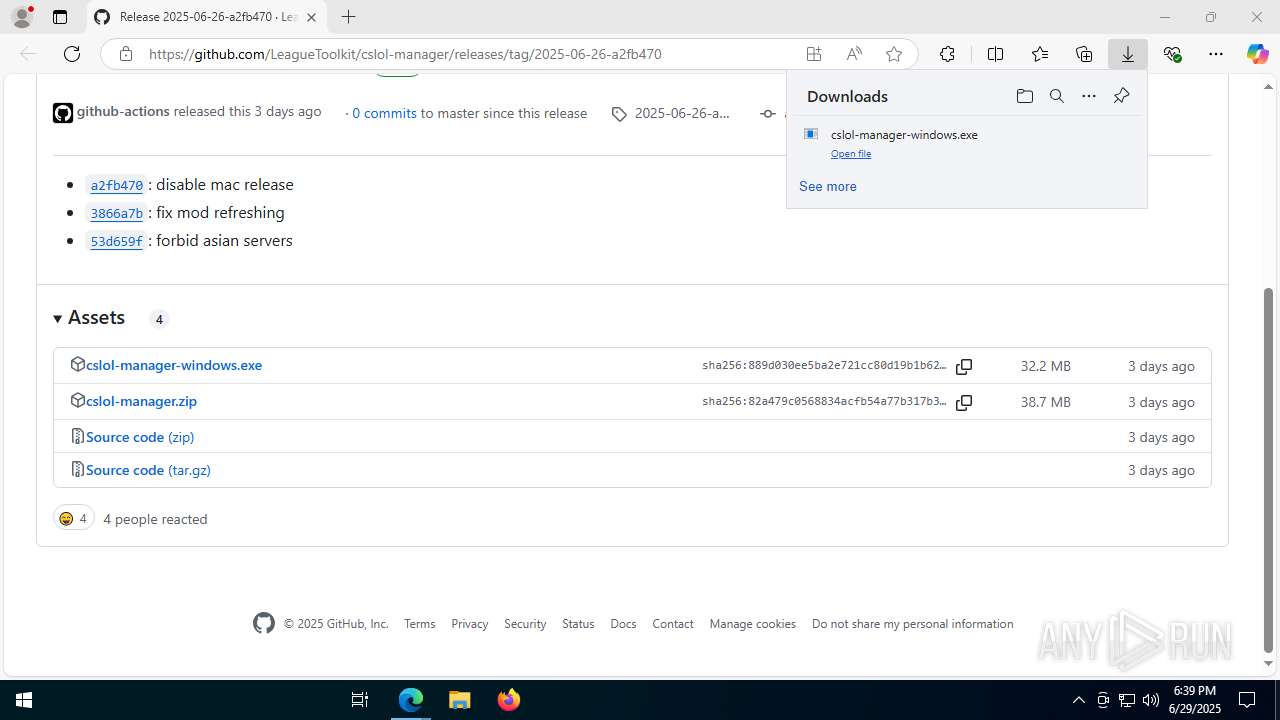The height and width of the screenshot is (720, 1280).
Task: Launch Firefox from taskbar
Action: [509, 700]
